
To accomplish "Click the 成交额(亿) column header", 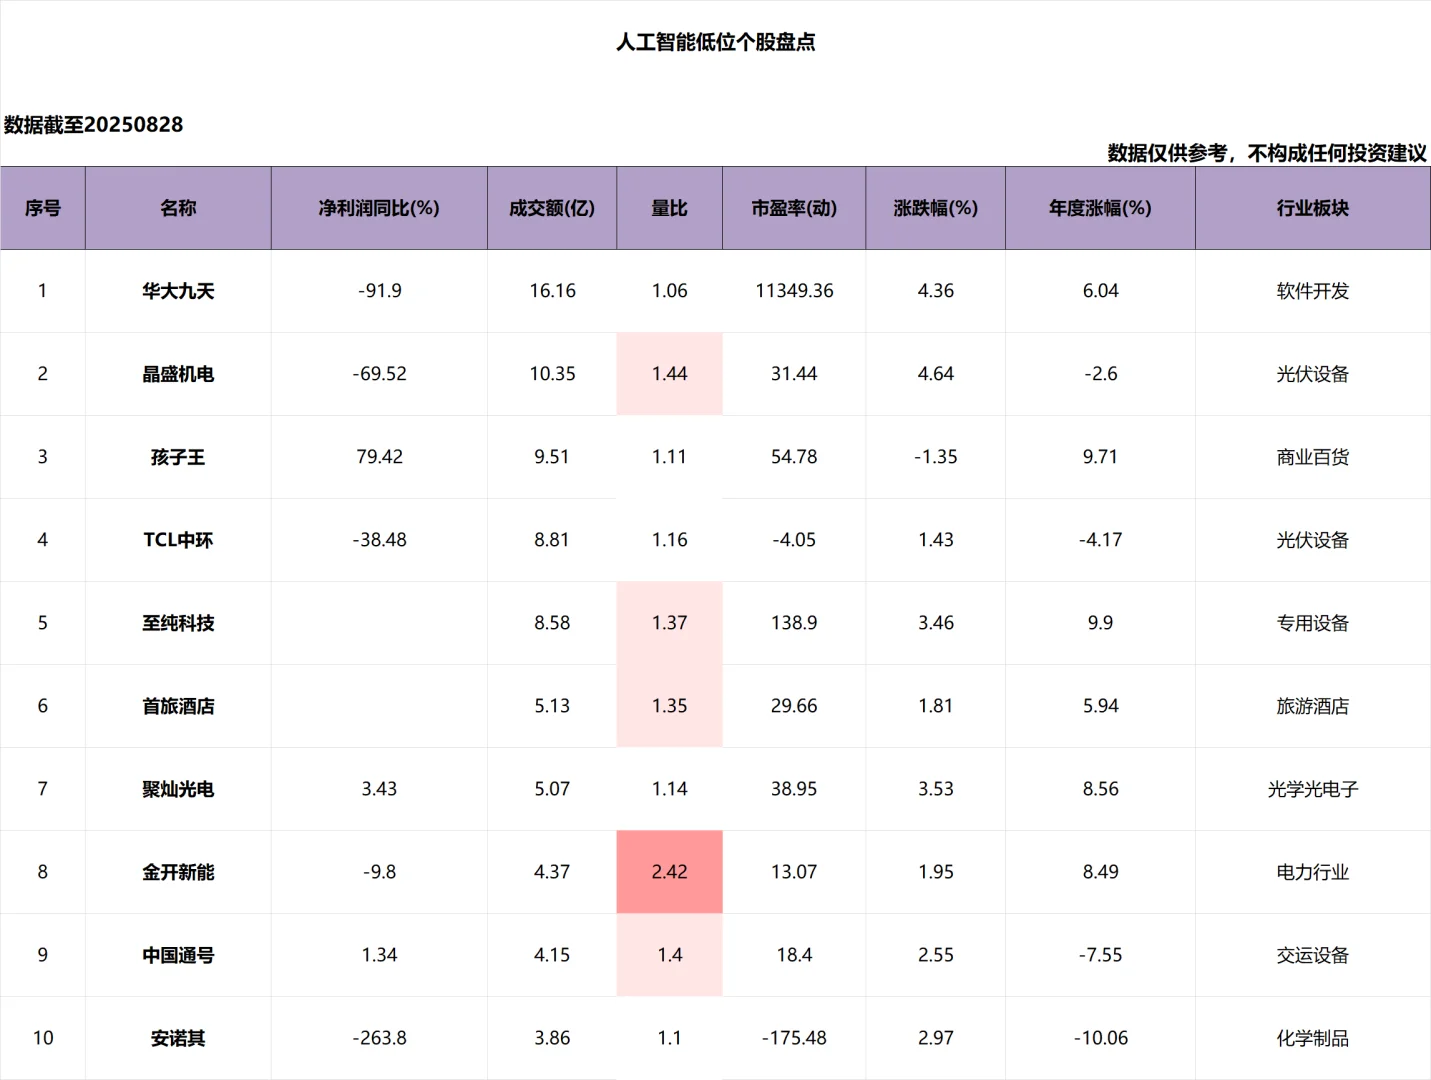I will (x=551, y=208).
